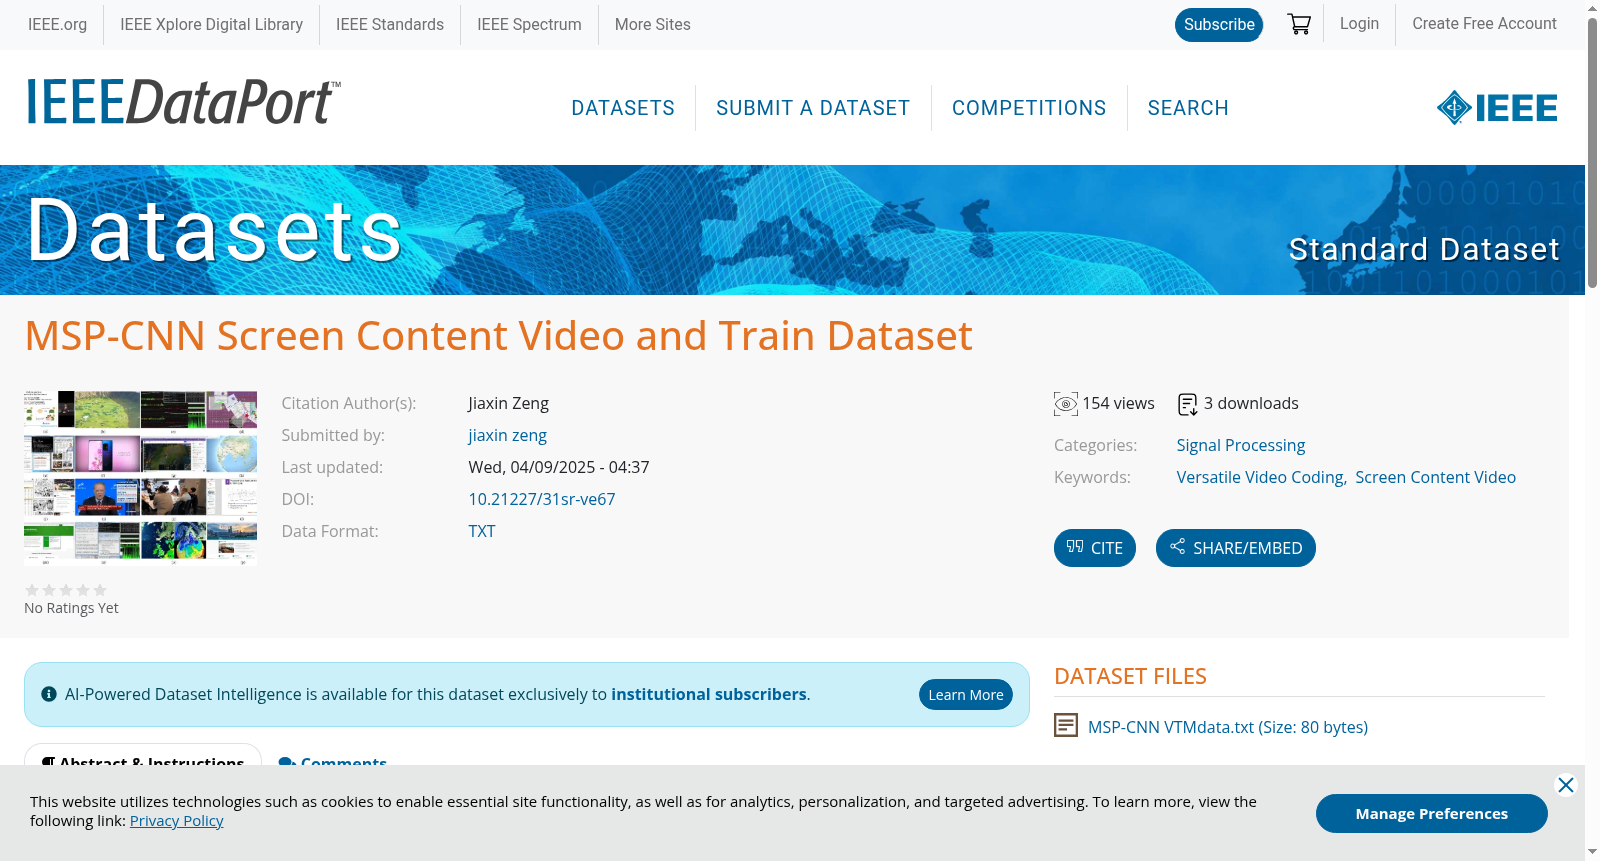Click the Login link

click(1359, 24)
